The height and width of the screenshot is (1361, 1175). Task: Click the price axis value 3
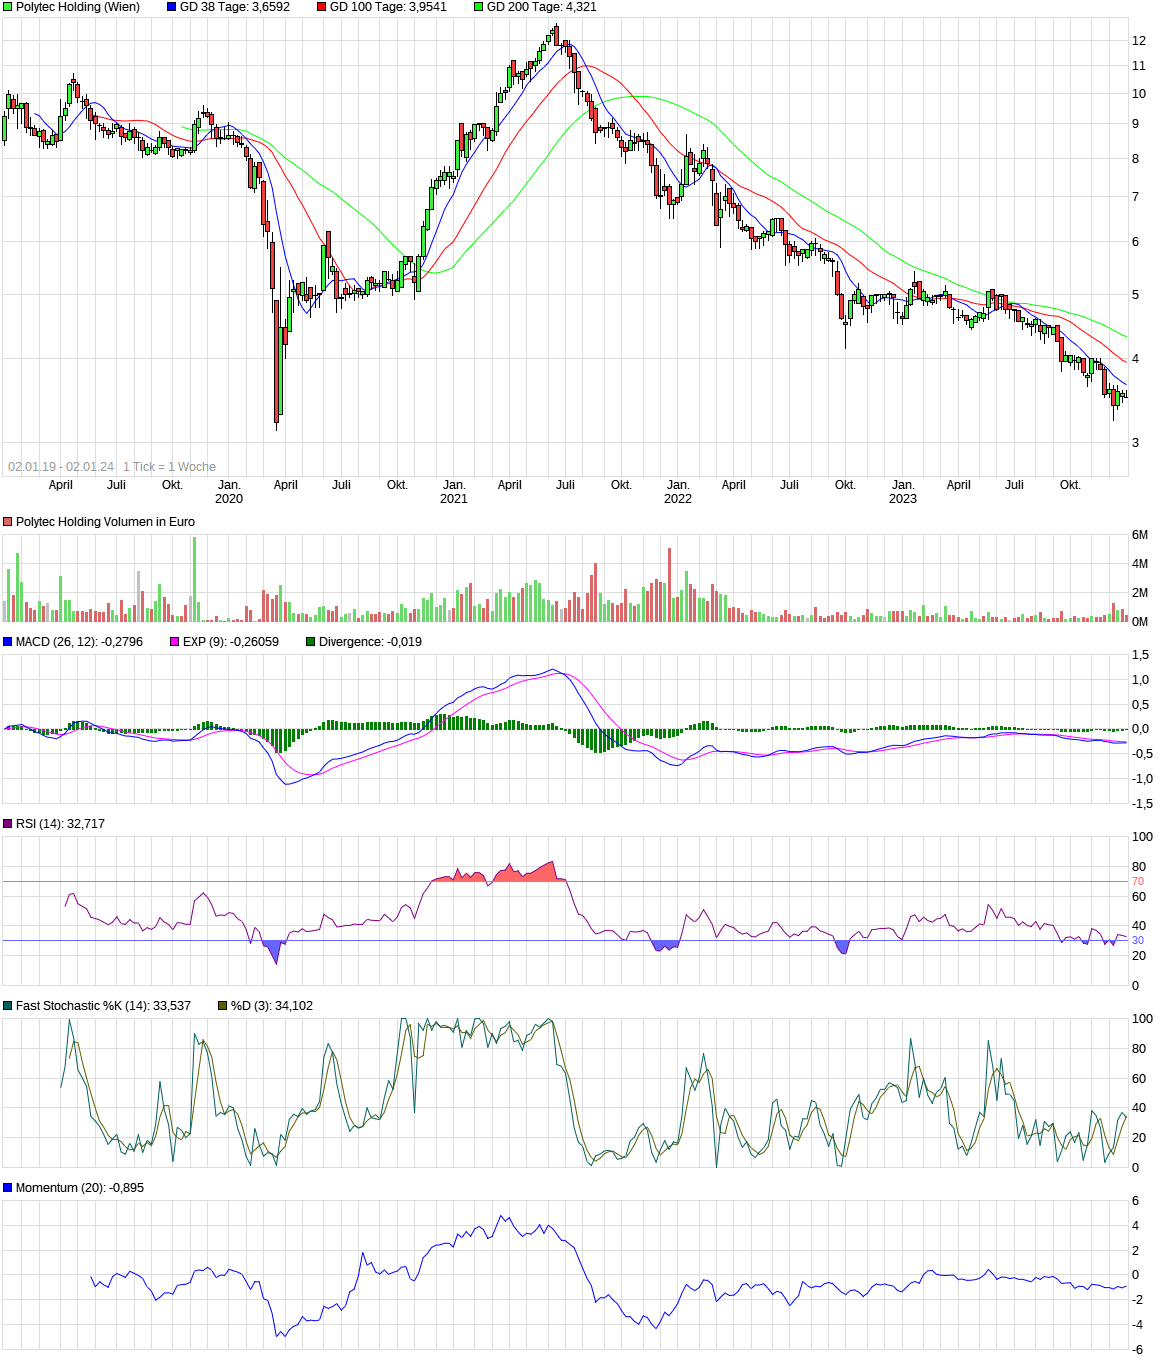1135,443
